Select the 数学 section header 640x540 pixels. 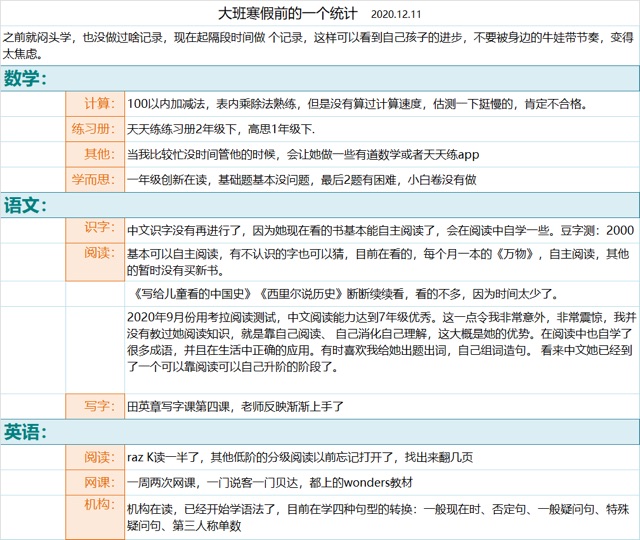click(x=320, y=78)
